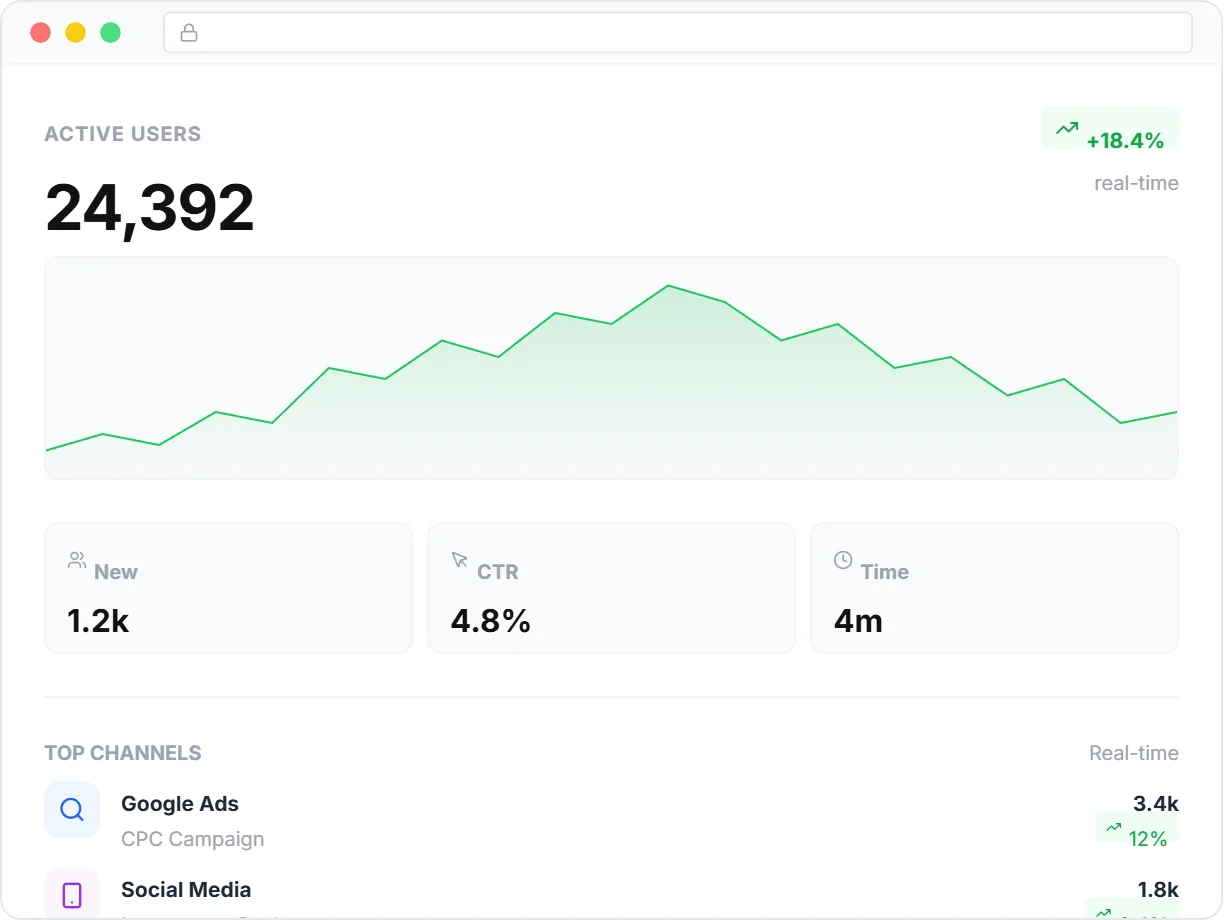Select the Social Media device icon
Screen dimensions: 1224x920
72,894
